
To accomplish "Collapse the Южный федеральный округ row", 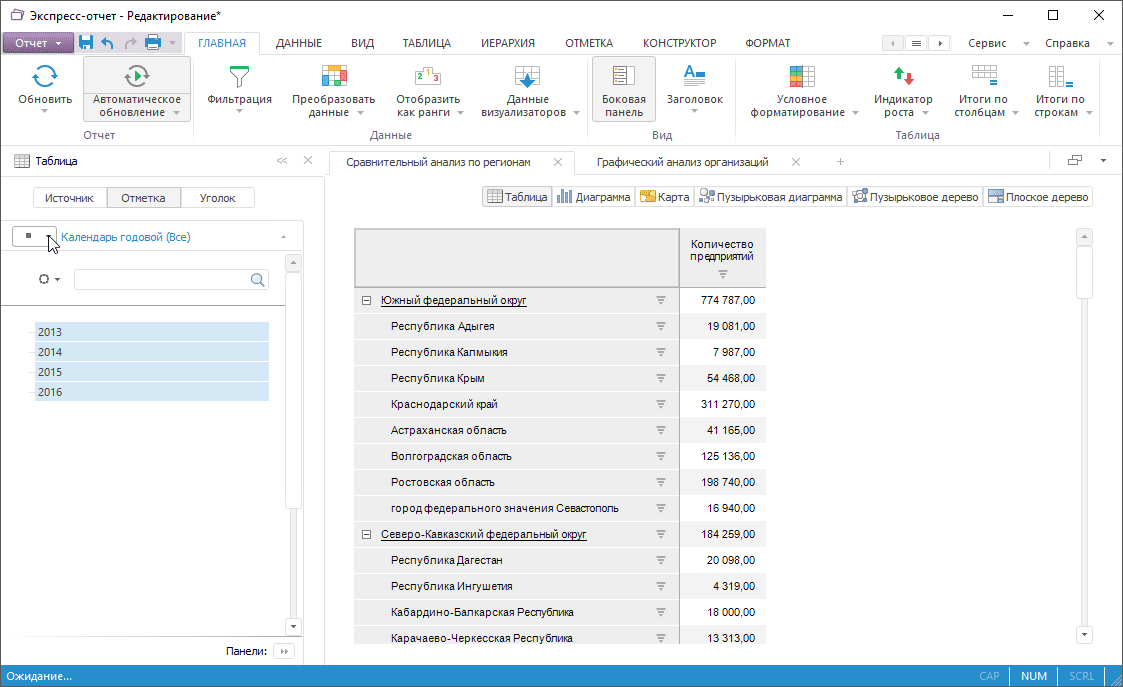I will coord(366,300).
